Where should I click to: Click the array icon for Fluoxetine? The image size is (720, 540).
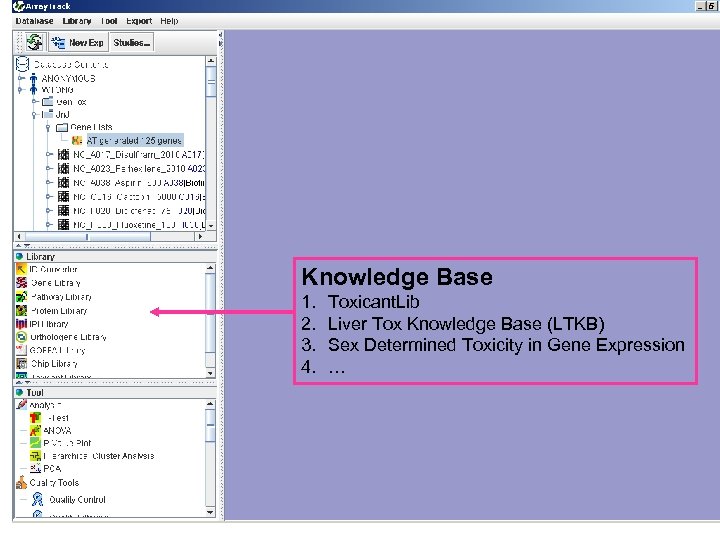(63, 225)
